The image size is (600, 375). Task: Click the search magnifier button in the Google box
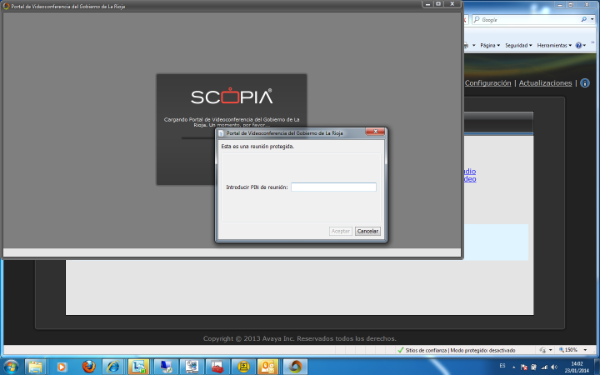click(584, 20)
